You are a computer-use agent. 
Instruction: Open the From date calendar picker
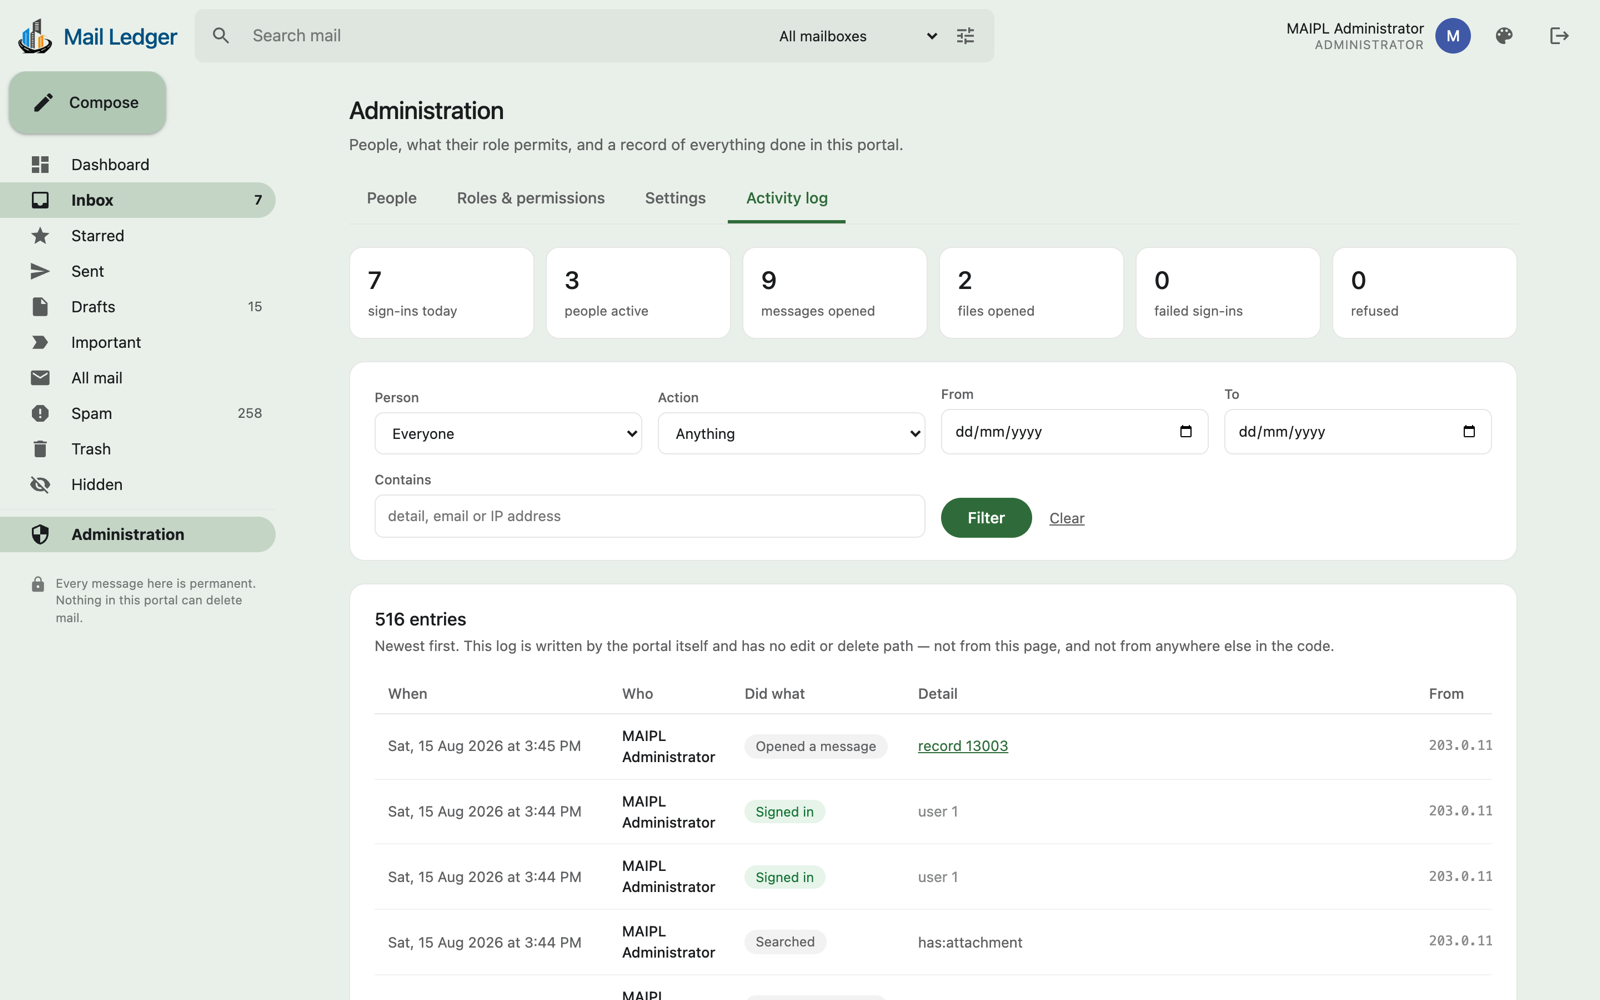click(x=1186, y=432)
